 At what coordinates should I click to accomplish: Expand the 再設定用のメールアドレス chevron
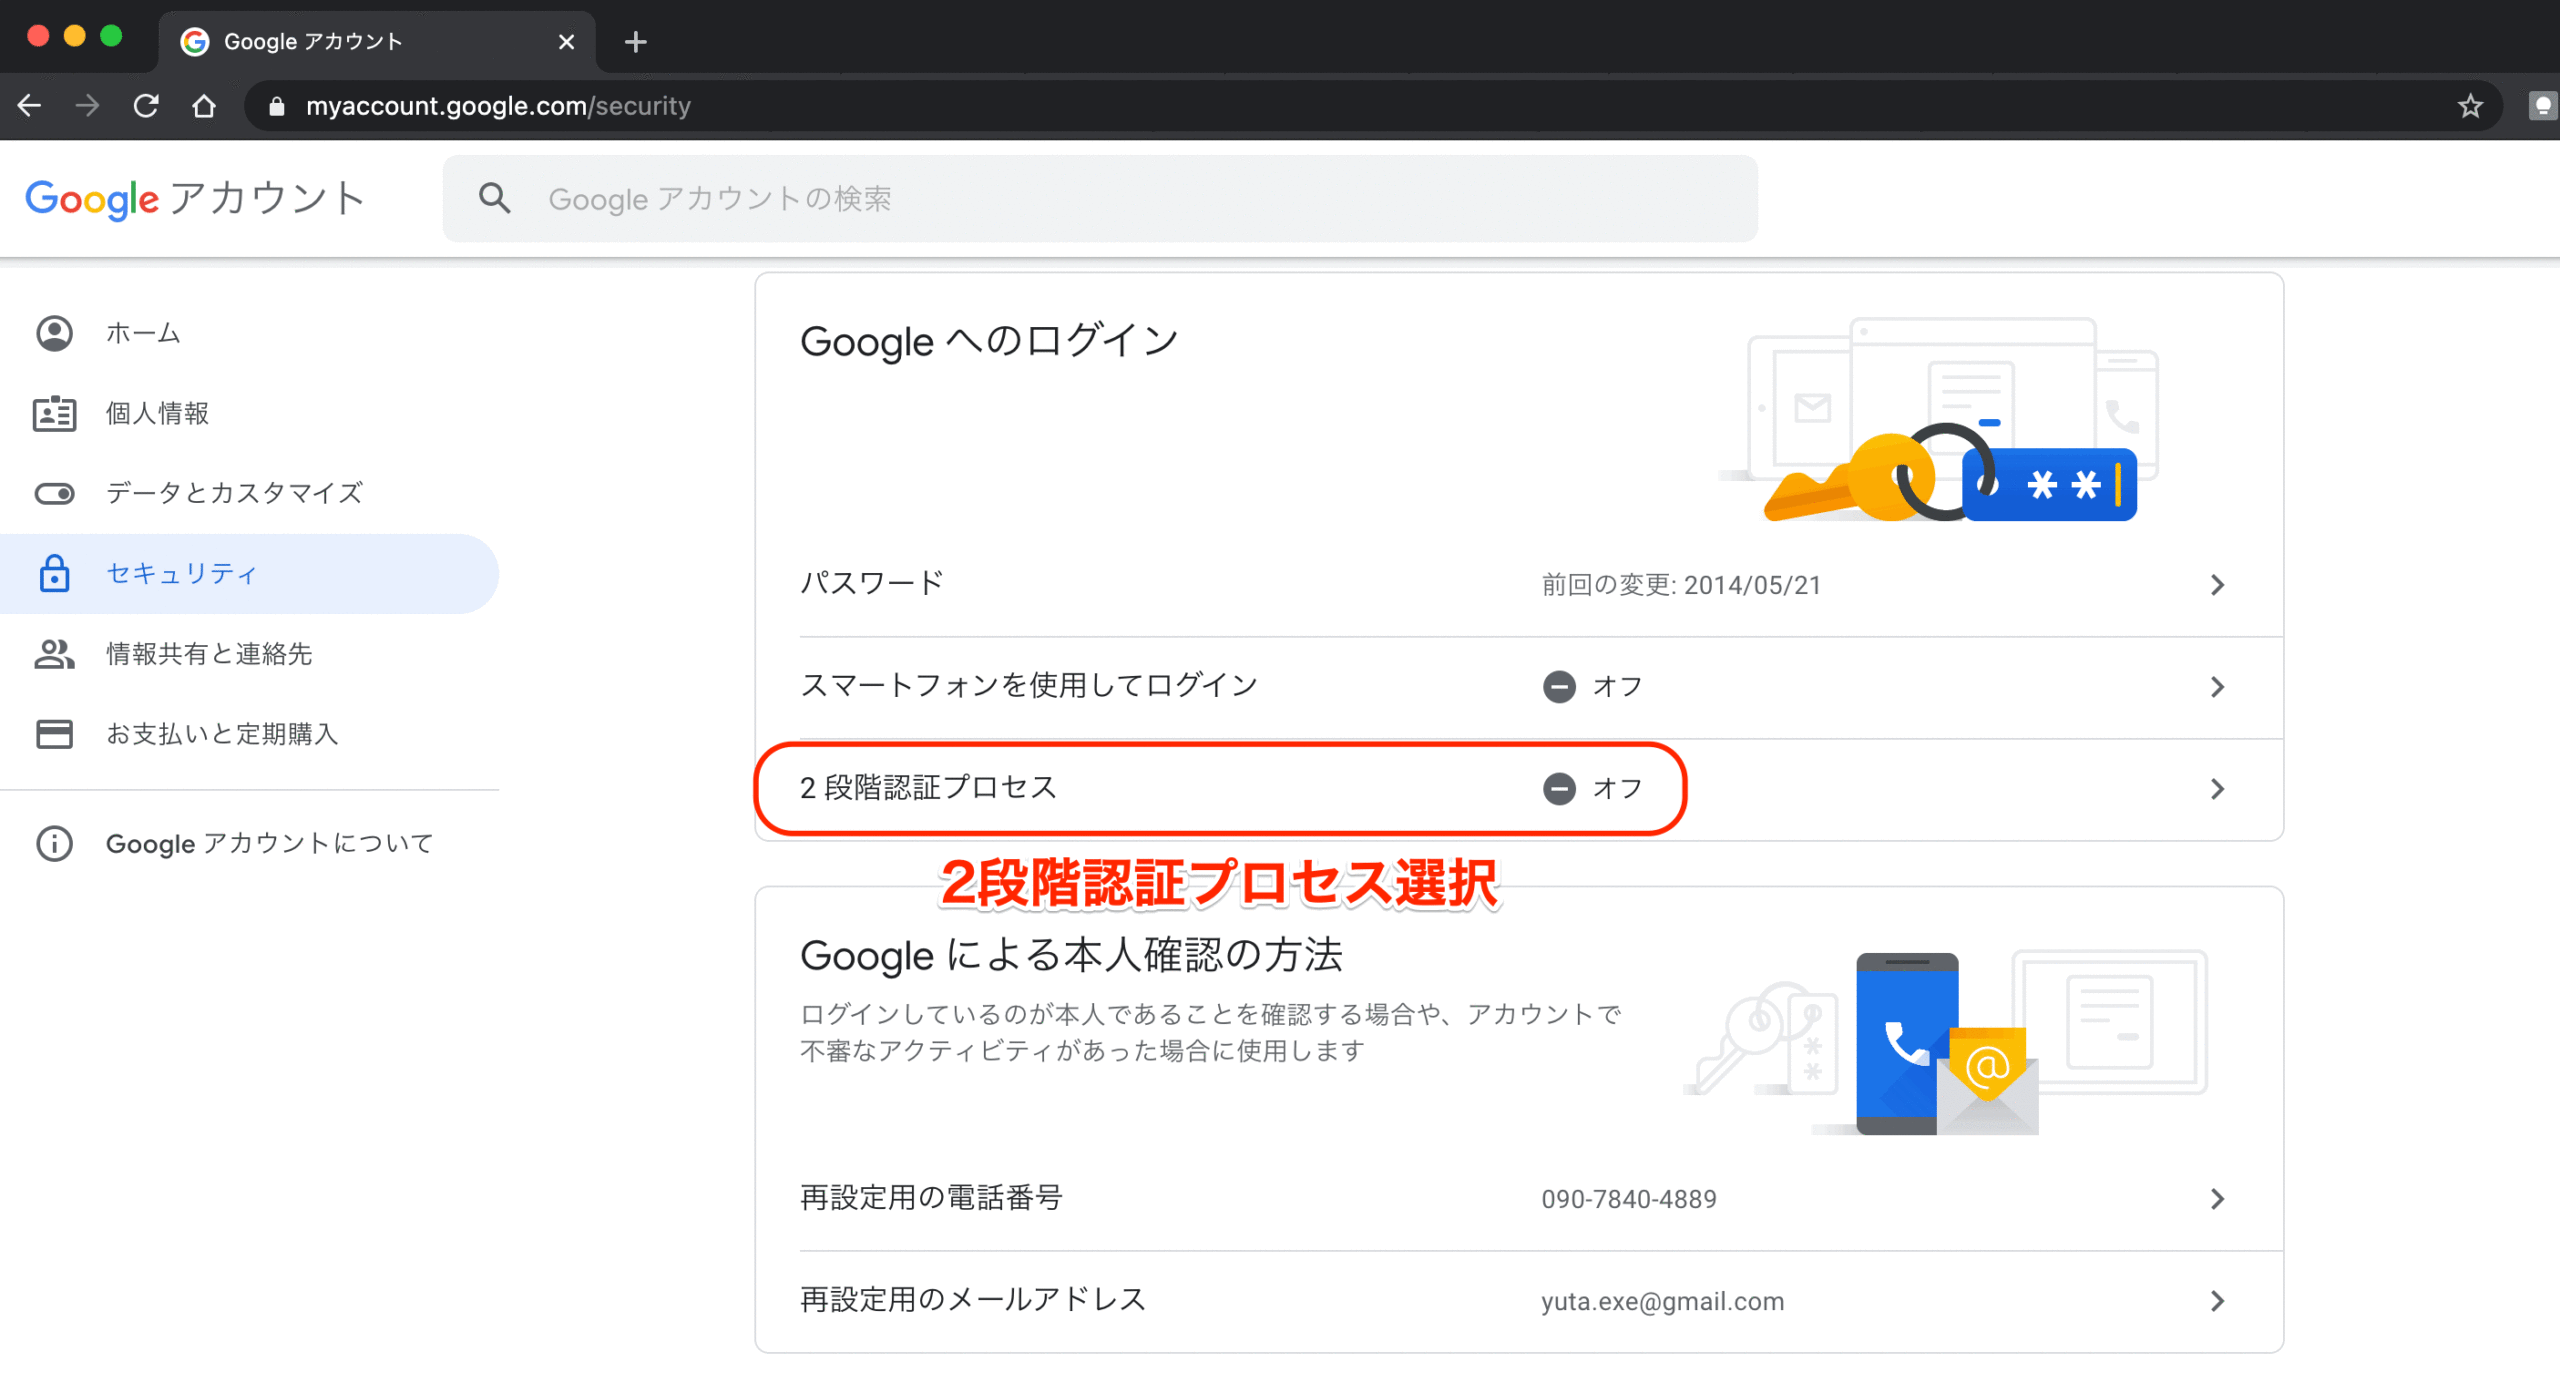coord(2217,1301)
